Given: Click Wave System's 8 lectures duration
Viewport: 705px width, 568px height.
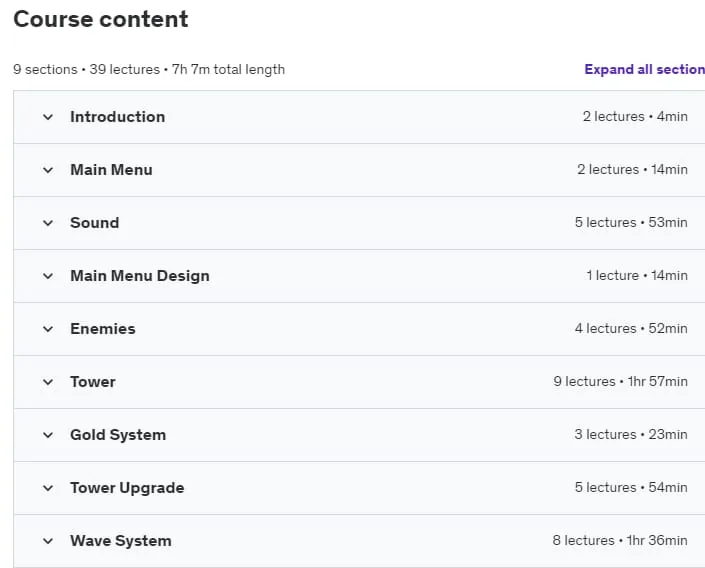Looking at the screenshot, I should tap(620, 540).
